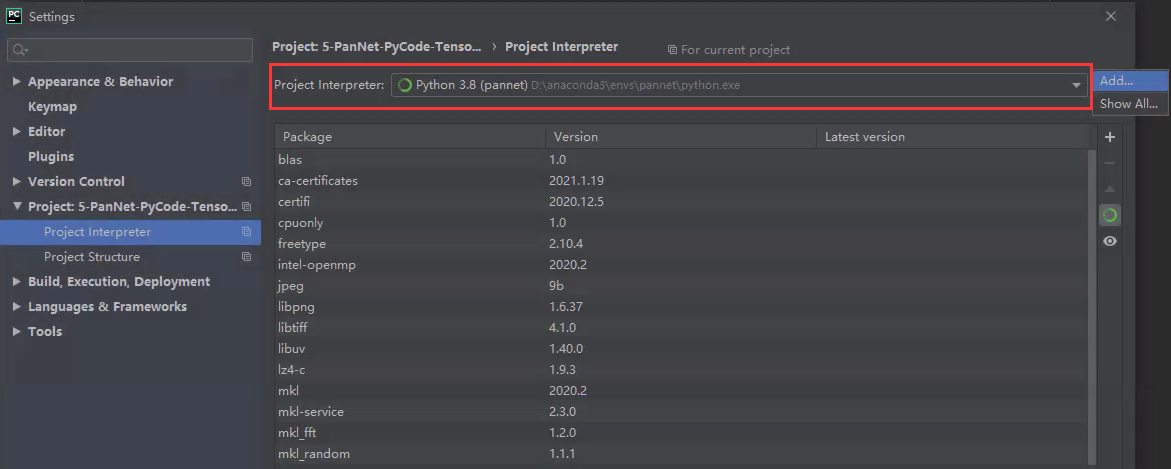The width and height of the screenshot is (1171, 469).
Task: Click the project-scope icon beside Project Interpreter item
Action: (x=246, y=232)
